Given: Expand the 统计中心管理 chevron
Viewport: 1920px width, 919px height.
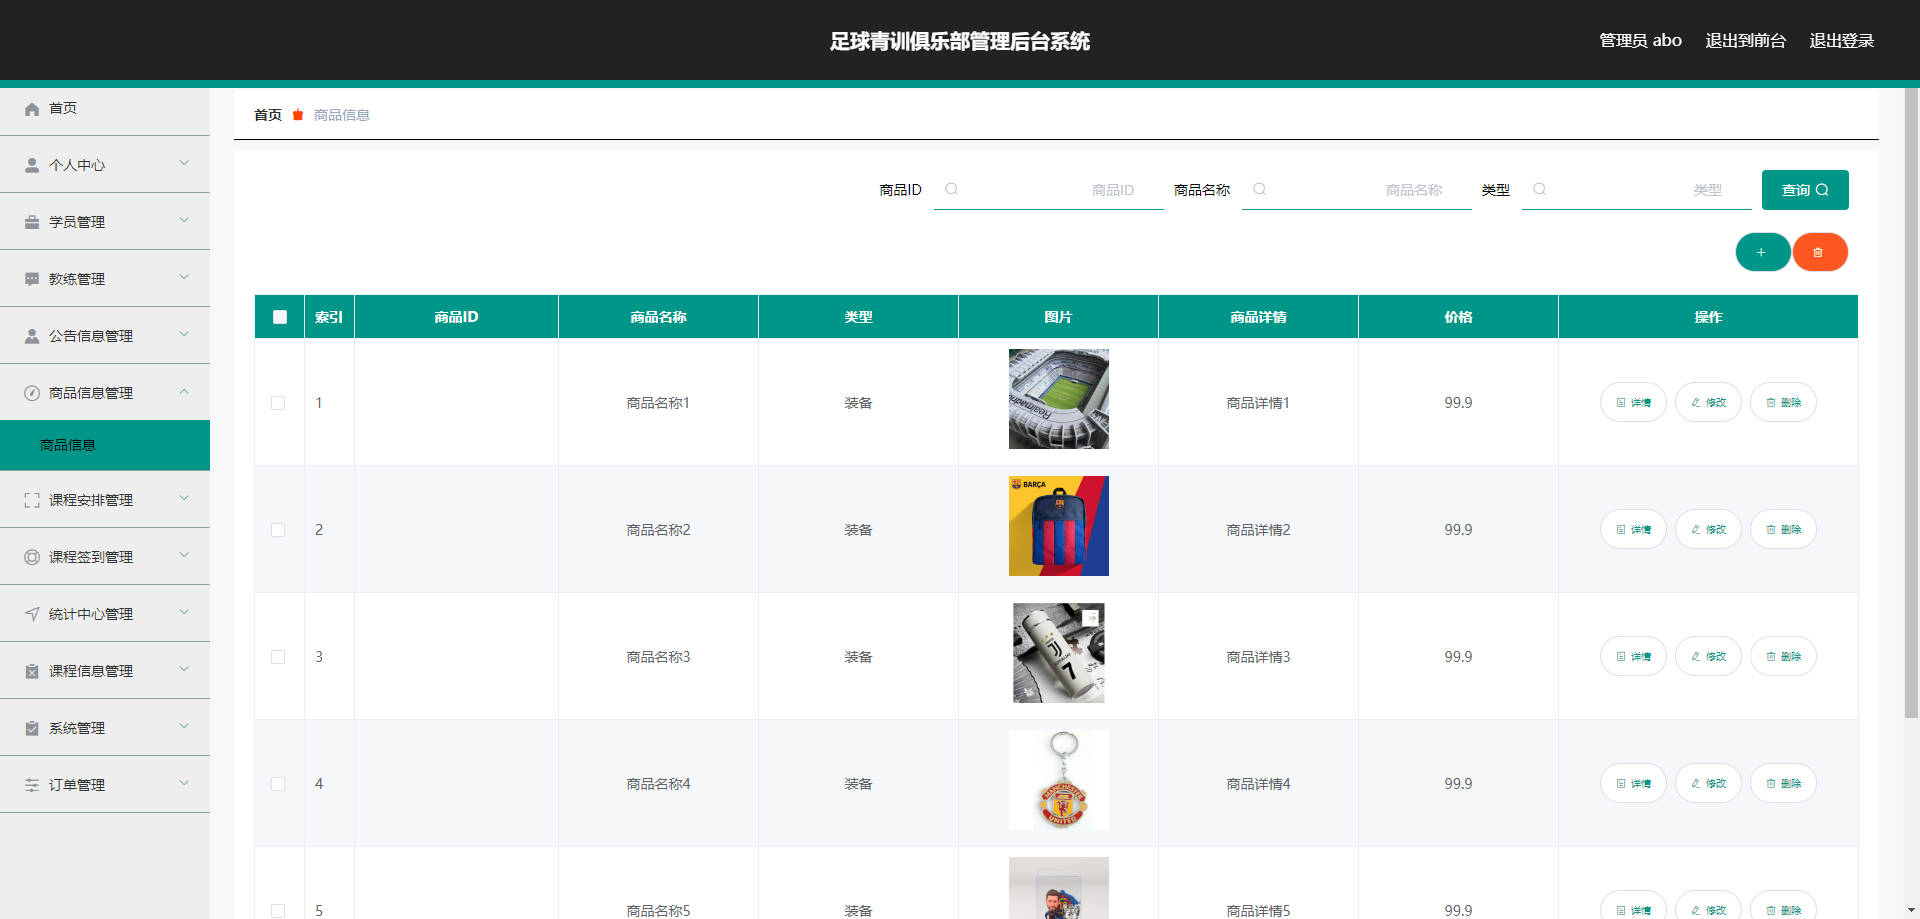Looking at the screenshot, I should coord(184,612).
